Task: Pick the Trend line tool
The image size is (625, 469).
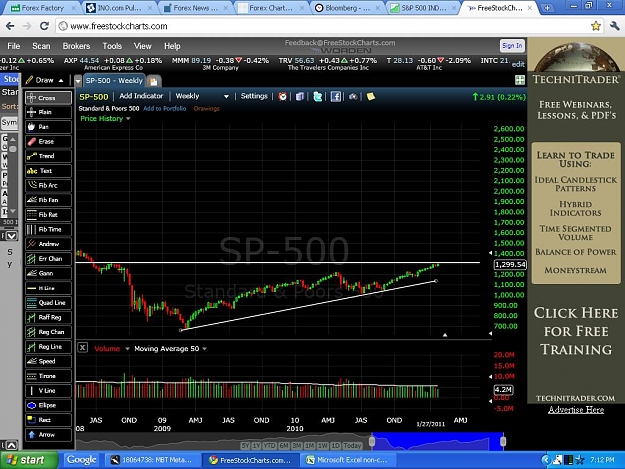Action: pos(48,156)
